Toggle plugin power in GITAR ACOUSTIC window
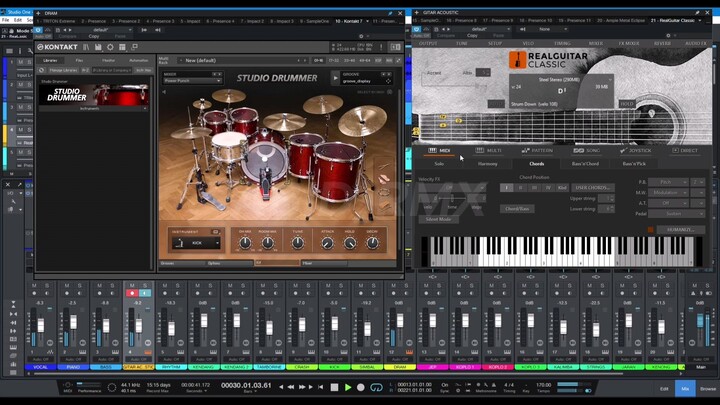 pos(417,29)
